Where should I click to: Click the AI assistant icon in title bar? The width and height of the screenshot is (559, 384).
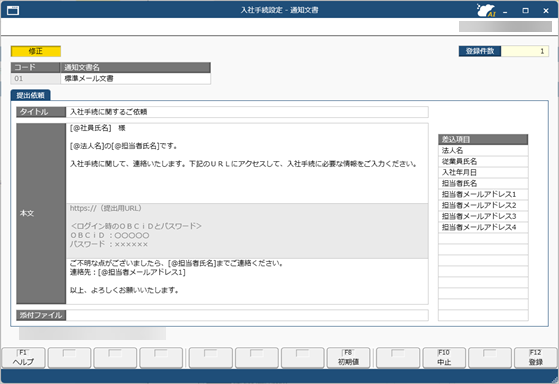pos(486,10)
